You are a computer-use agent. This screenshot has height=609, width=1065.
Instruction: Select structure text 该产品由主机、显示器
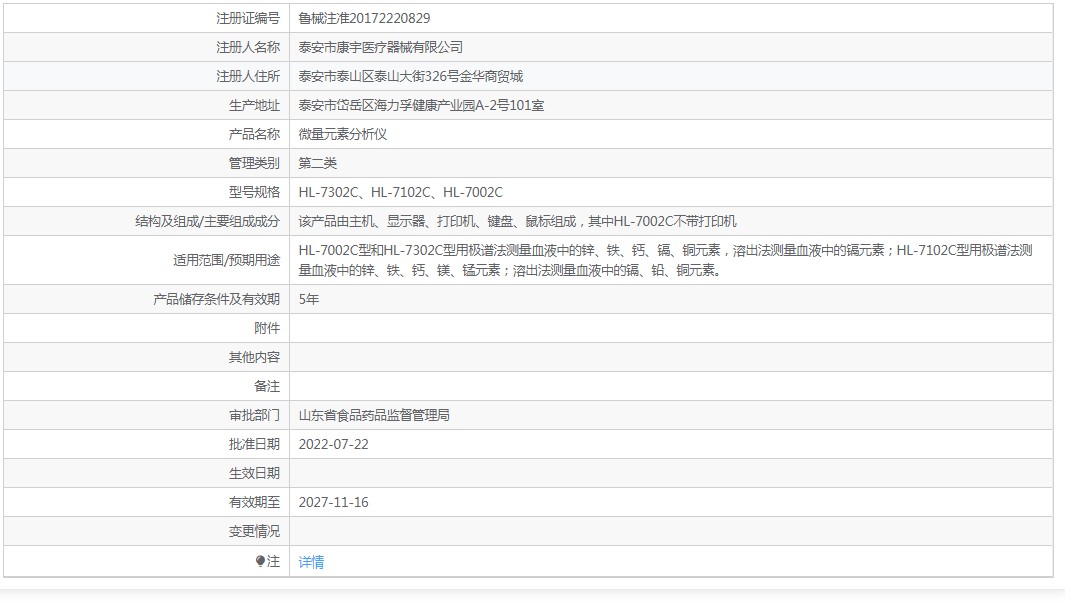pyautogui.click(x=361, y=221)
